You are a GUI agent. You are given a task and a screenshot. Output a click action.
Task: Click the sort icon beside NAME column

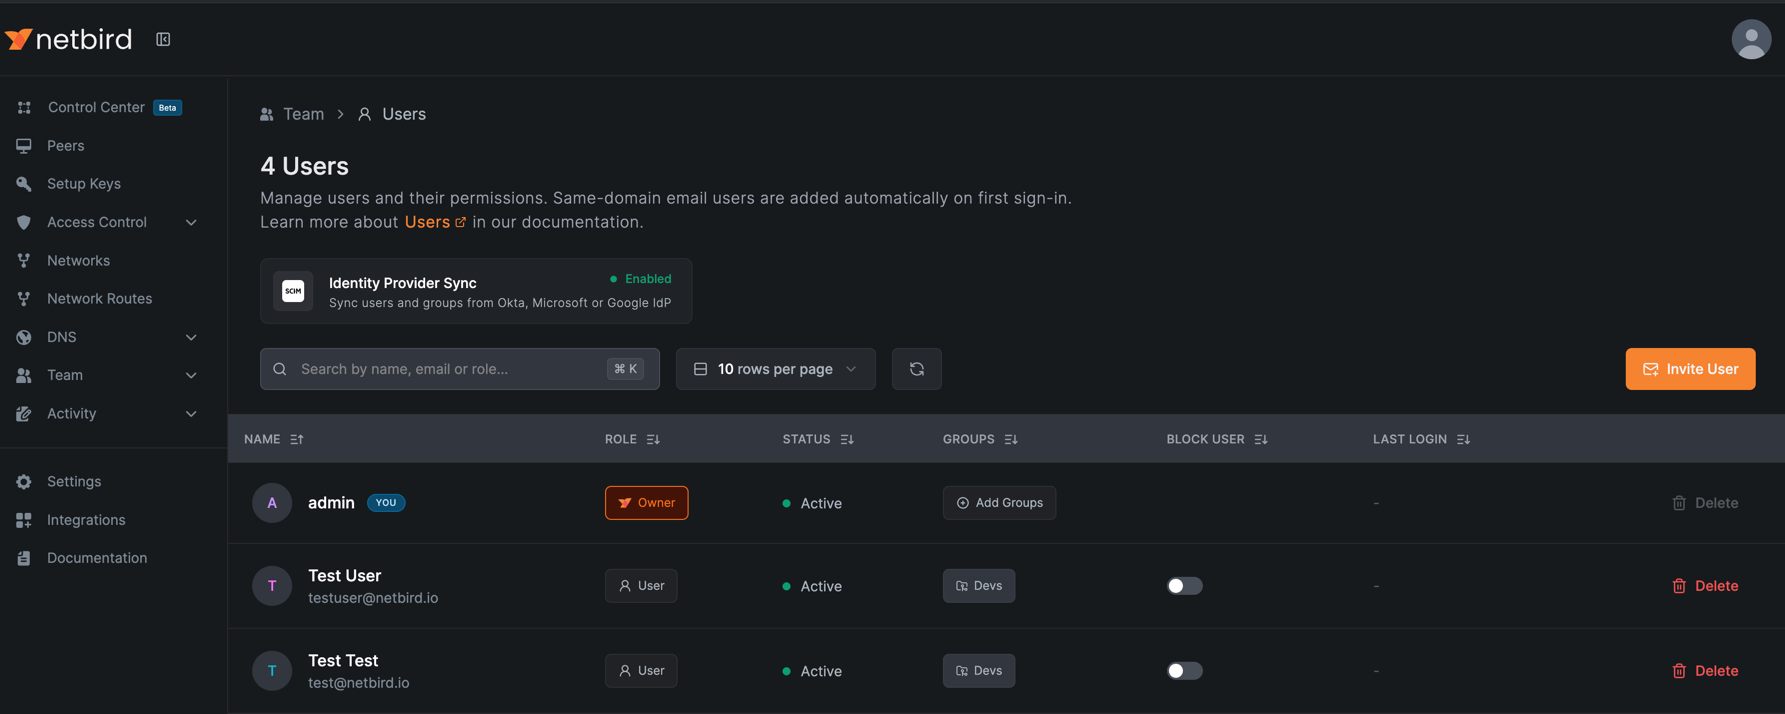tap(297, 439)
